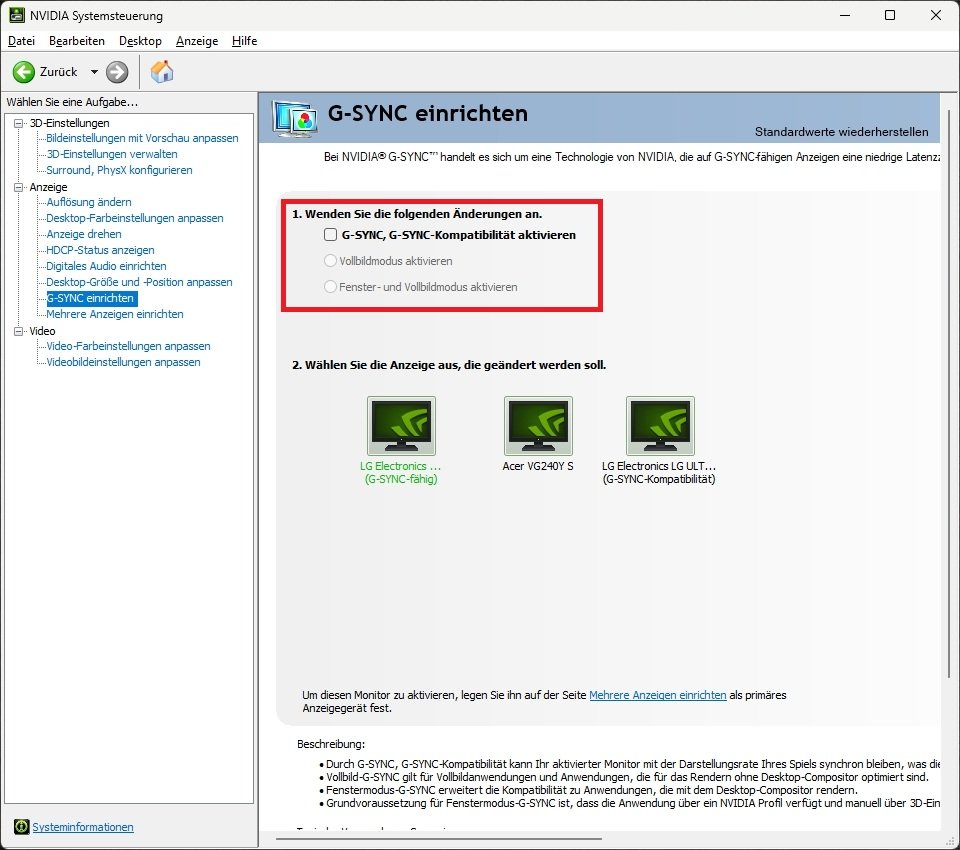This screenshot has height=850, width=960.
Task: Click the horizontal scrollbar at bottom
Action: tap(438, 839)
